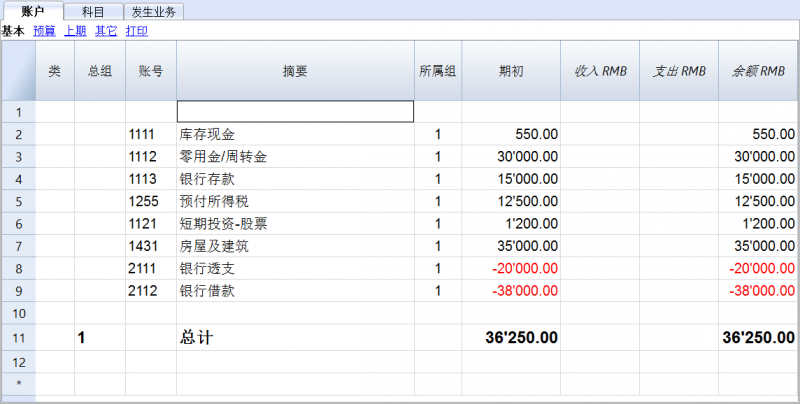800x404 pixels.
Task: Click row header number 11
Action: [x=18, y=338]
